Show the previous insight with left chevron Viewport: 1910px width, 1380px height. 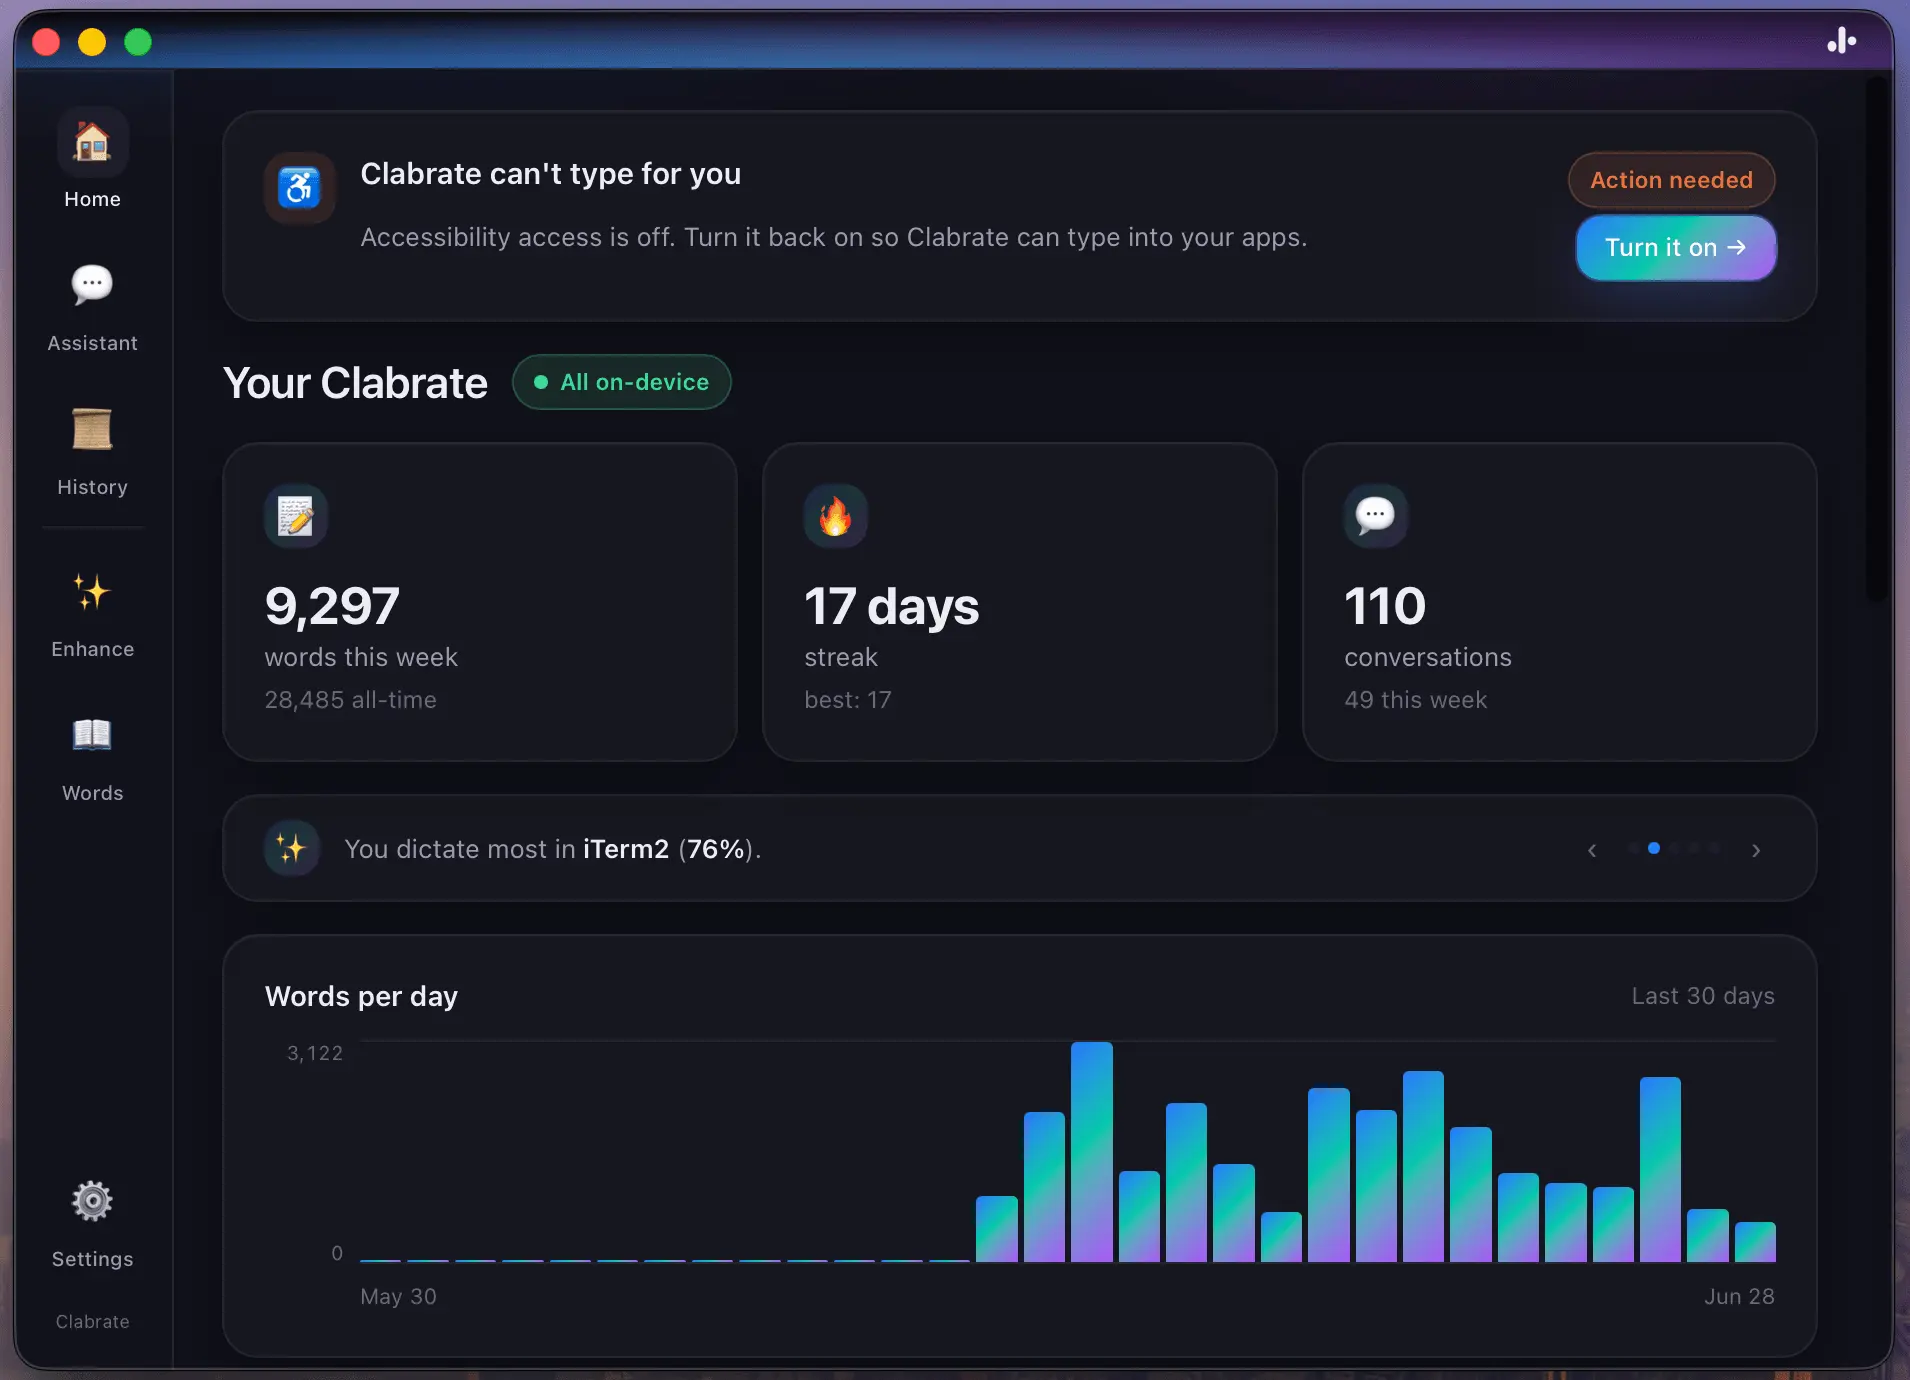(x=1592, y=850)
